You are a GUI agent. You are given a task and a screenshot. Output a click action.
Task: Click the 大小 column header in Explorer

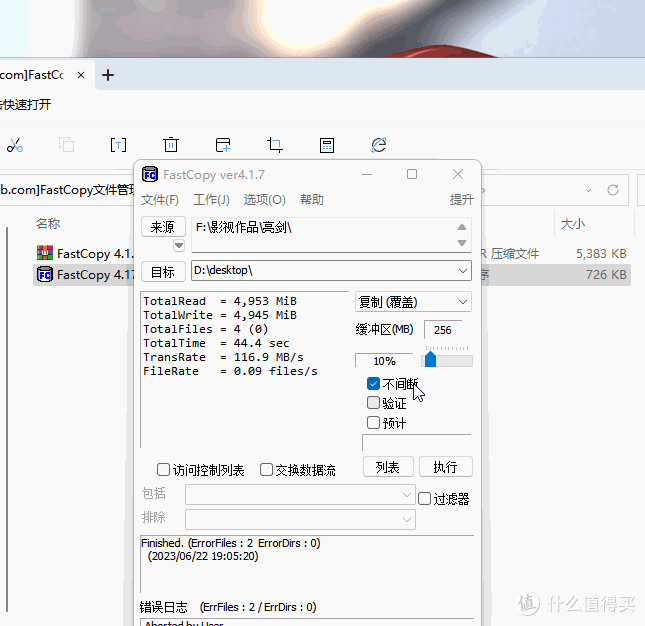pyautogui.click(x=573, y=224)
